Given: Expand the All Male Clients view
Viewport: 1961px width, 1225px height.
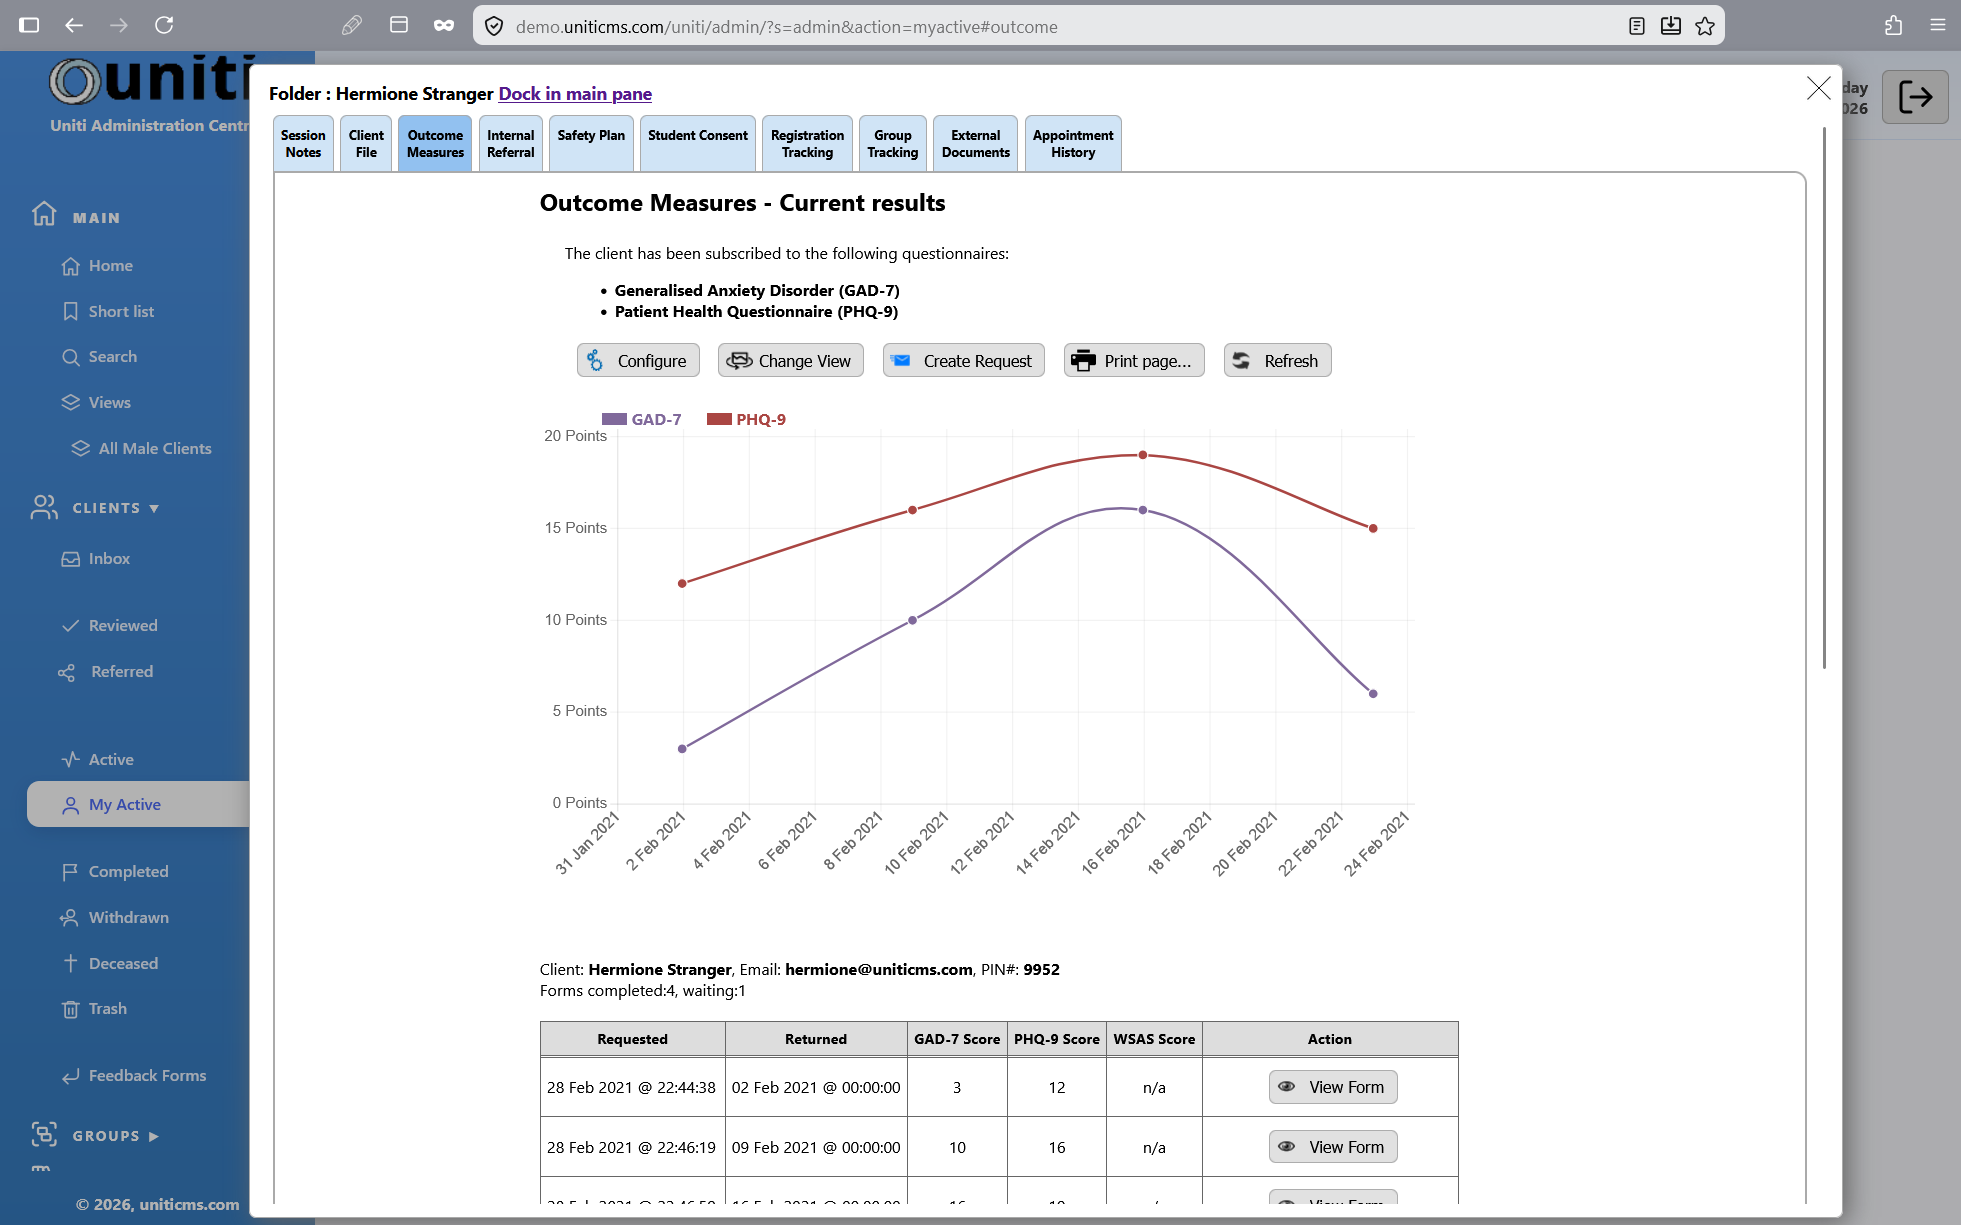Looking at the screenshot, I should 155,448.
